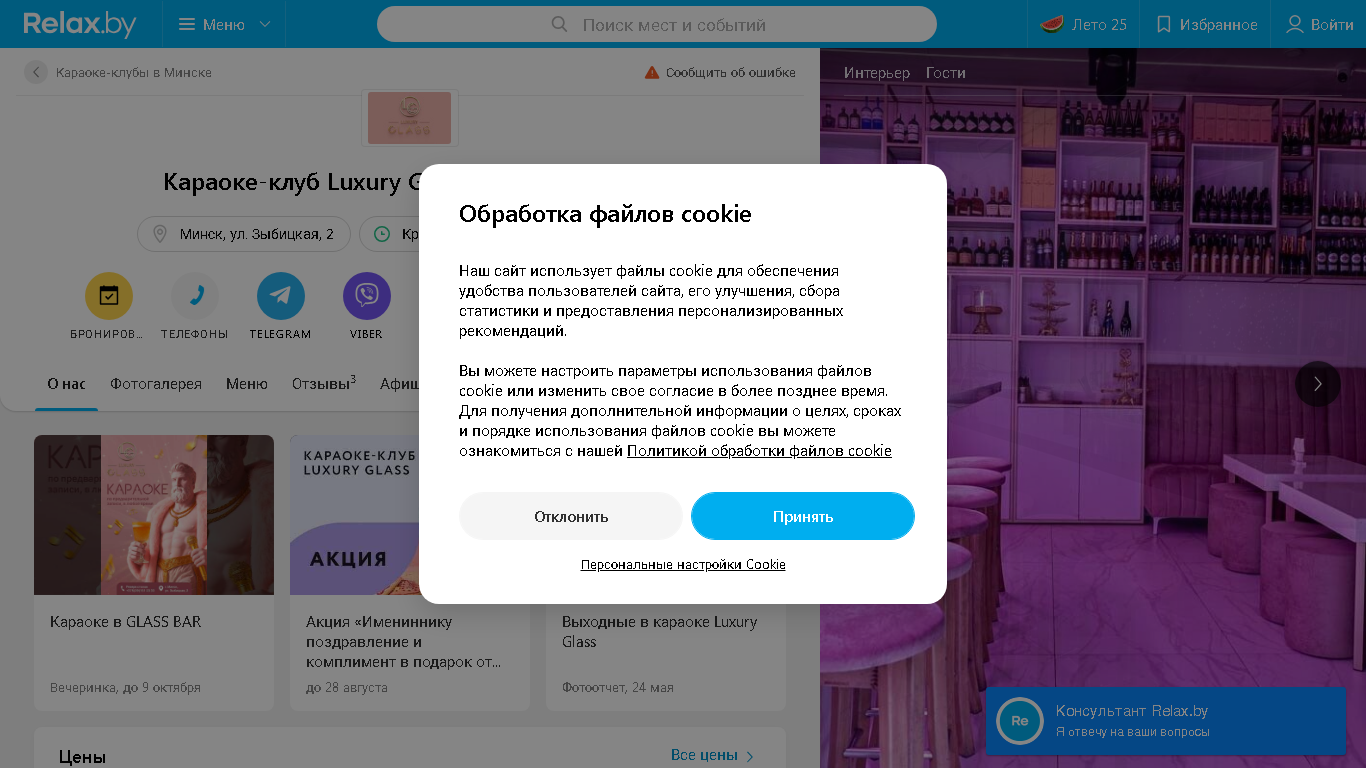Open the Отзывы tab
This screenshot has width=1366, height=768.
tap(324, 384)
